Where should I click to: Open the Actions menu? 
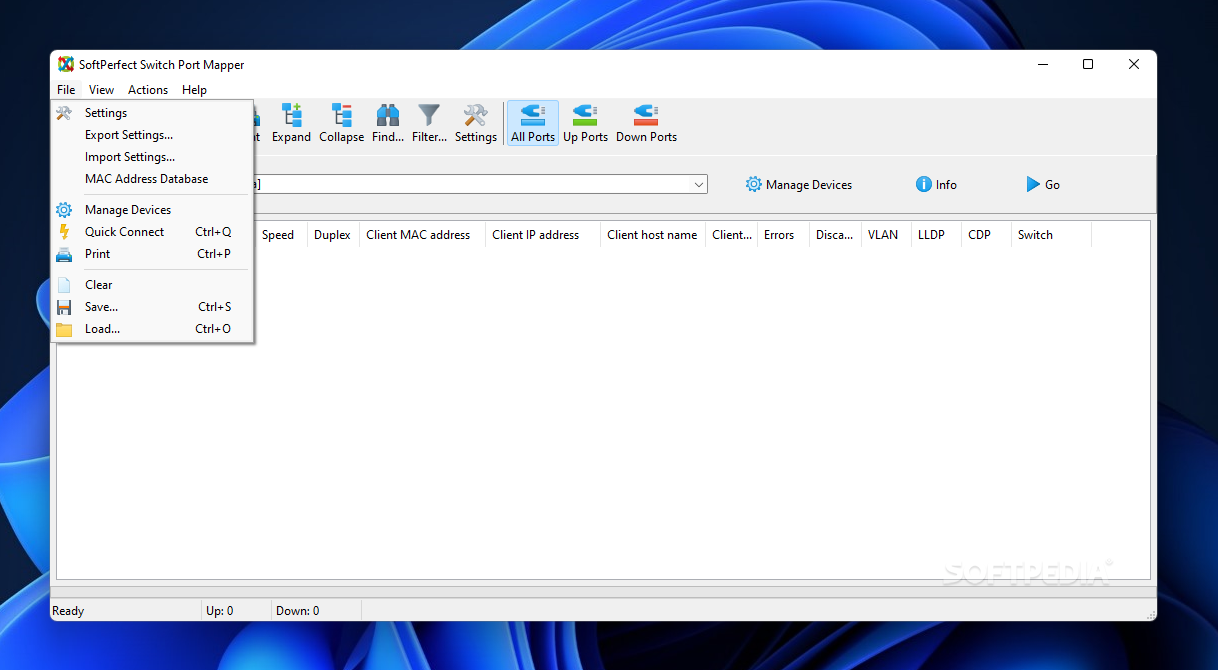pyautogui.click(x=148, y=90)
